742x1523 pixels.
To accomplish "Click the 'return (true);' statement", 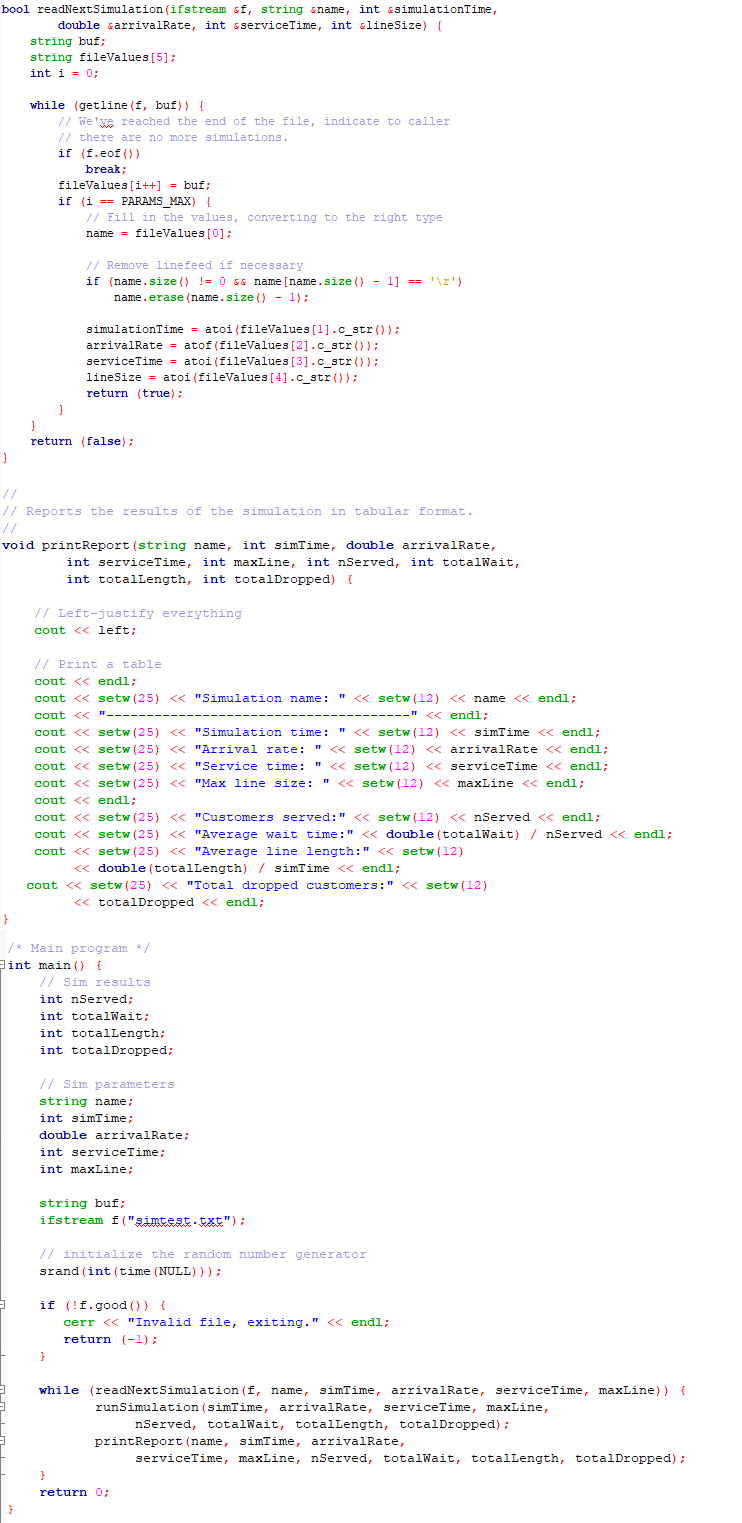I will (135, 393).
